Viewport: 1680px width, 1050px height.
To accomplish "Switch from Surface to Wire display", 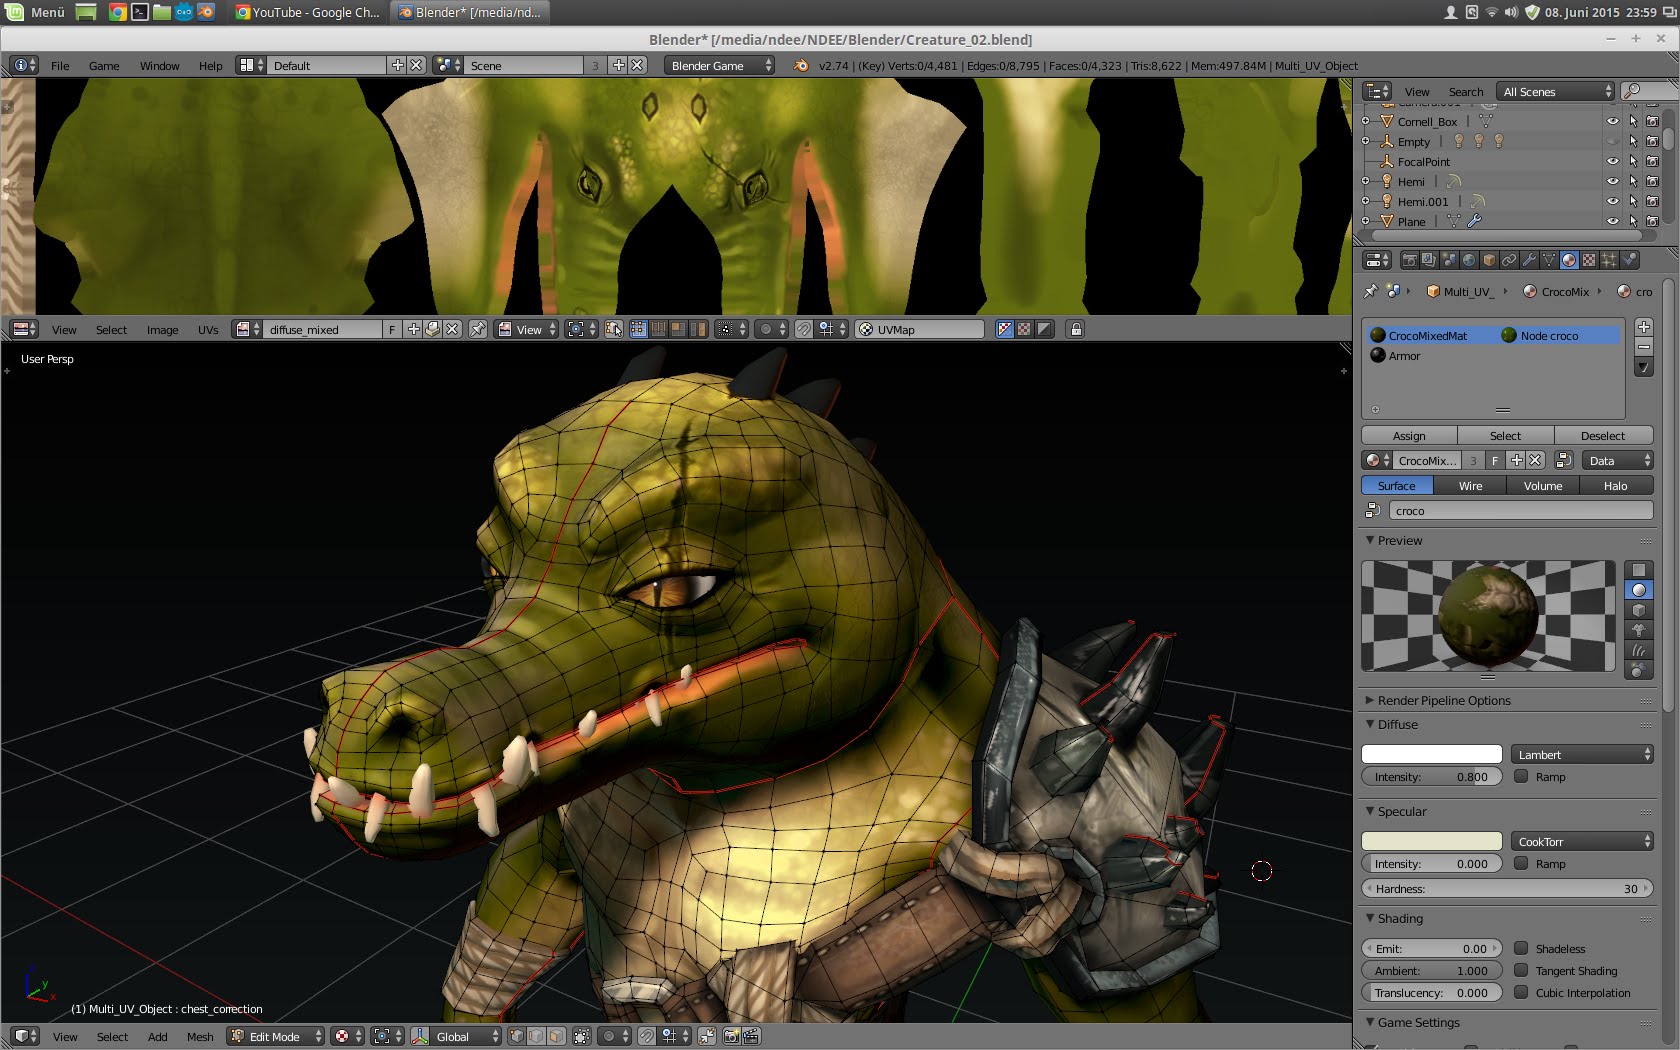I will coord(1469,485).
